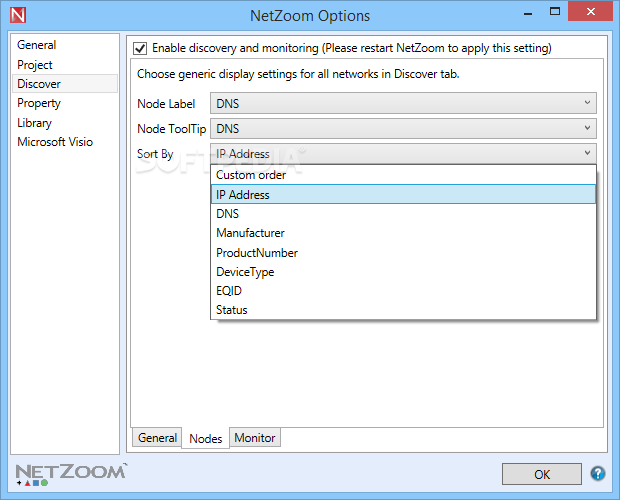Choose IP Address in the dropdown list

(403, 194)
